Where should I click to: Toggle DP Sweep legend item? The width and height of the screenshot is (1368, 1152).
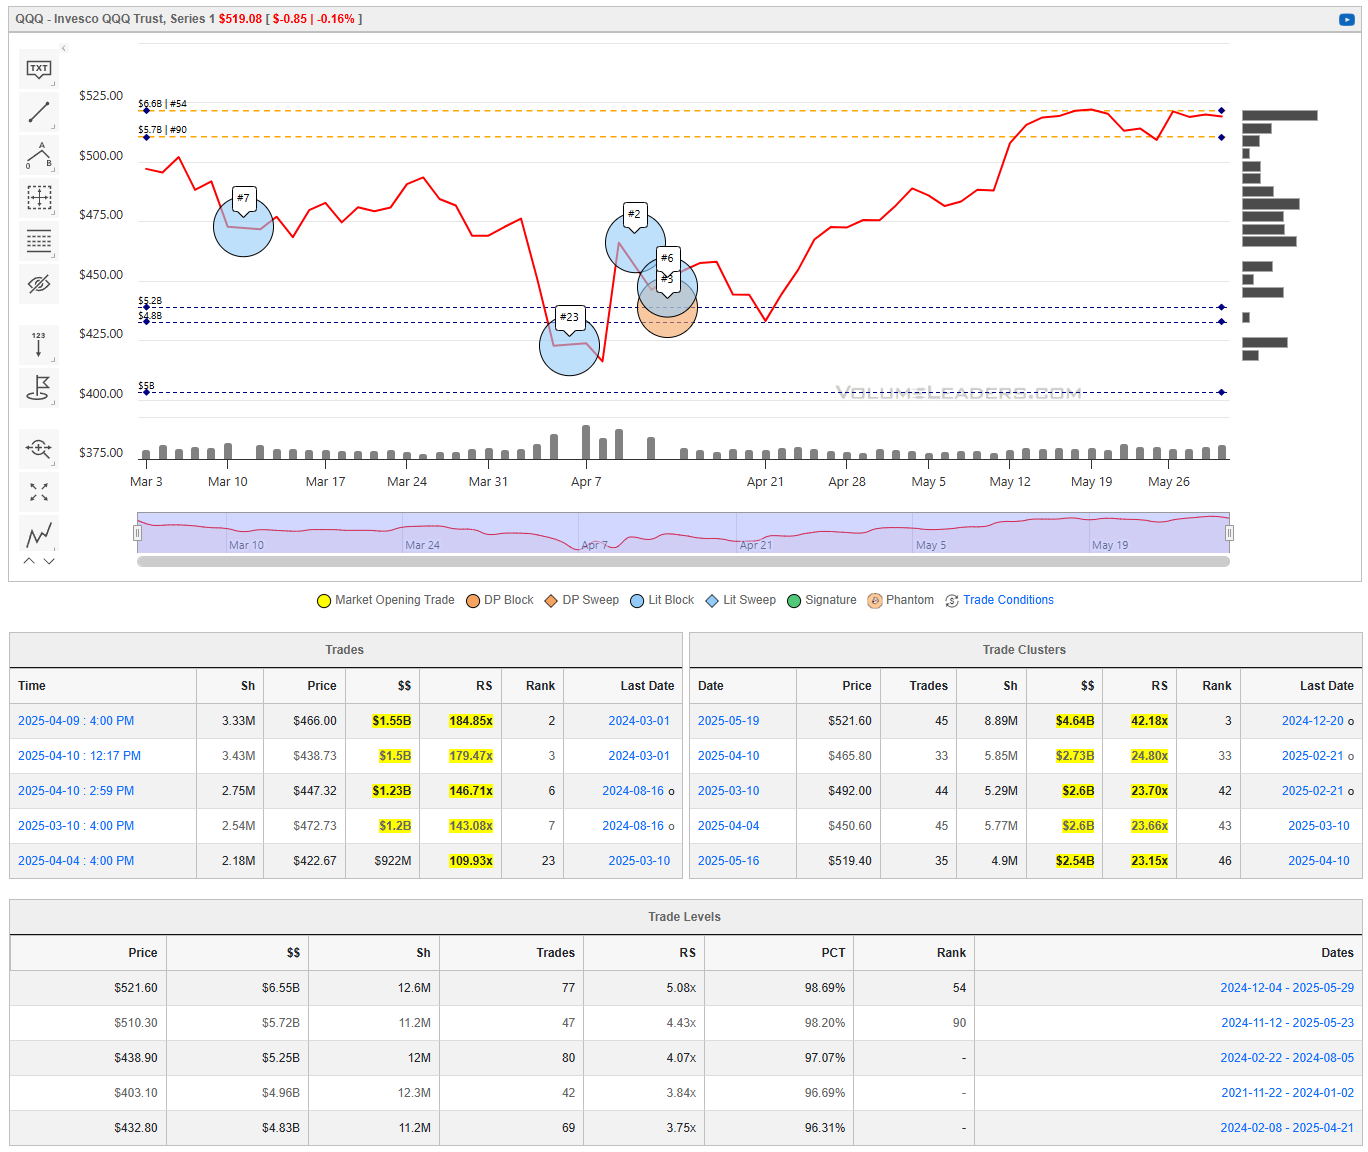581,600
